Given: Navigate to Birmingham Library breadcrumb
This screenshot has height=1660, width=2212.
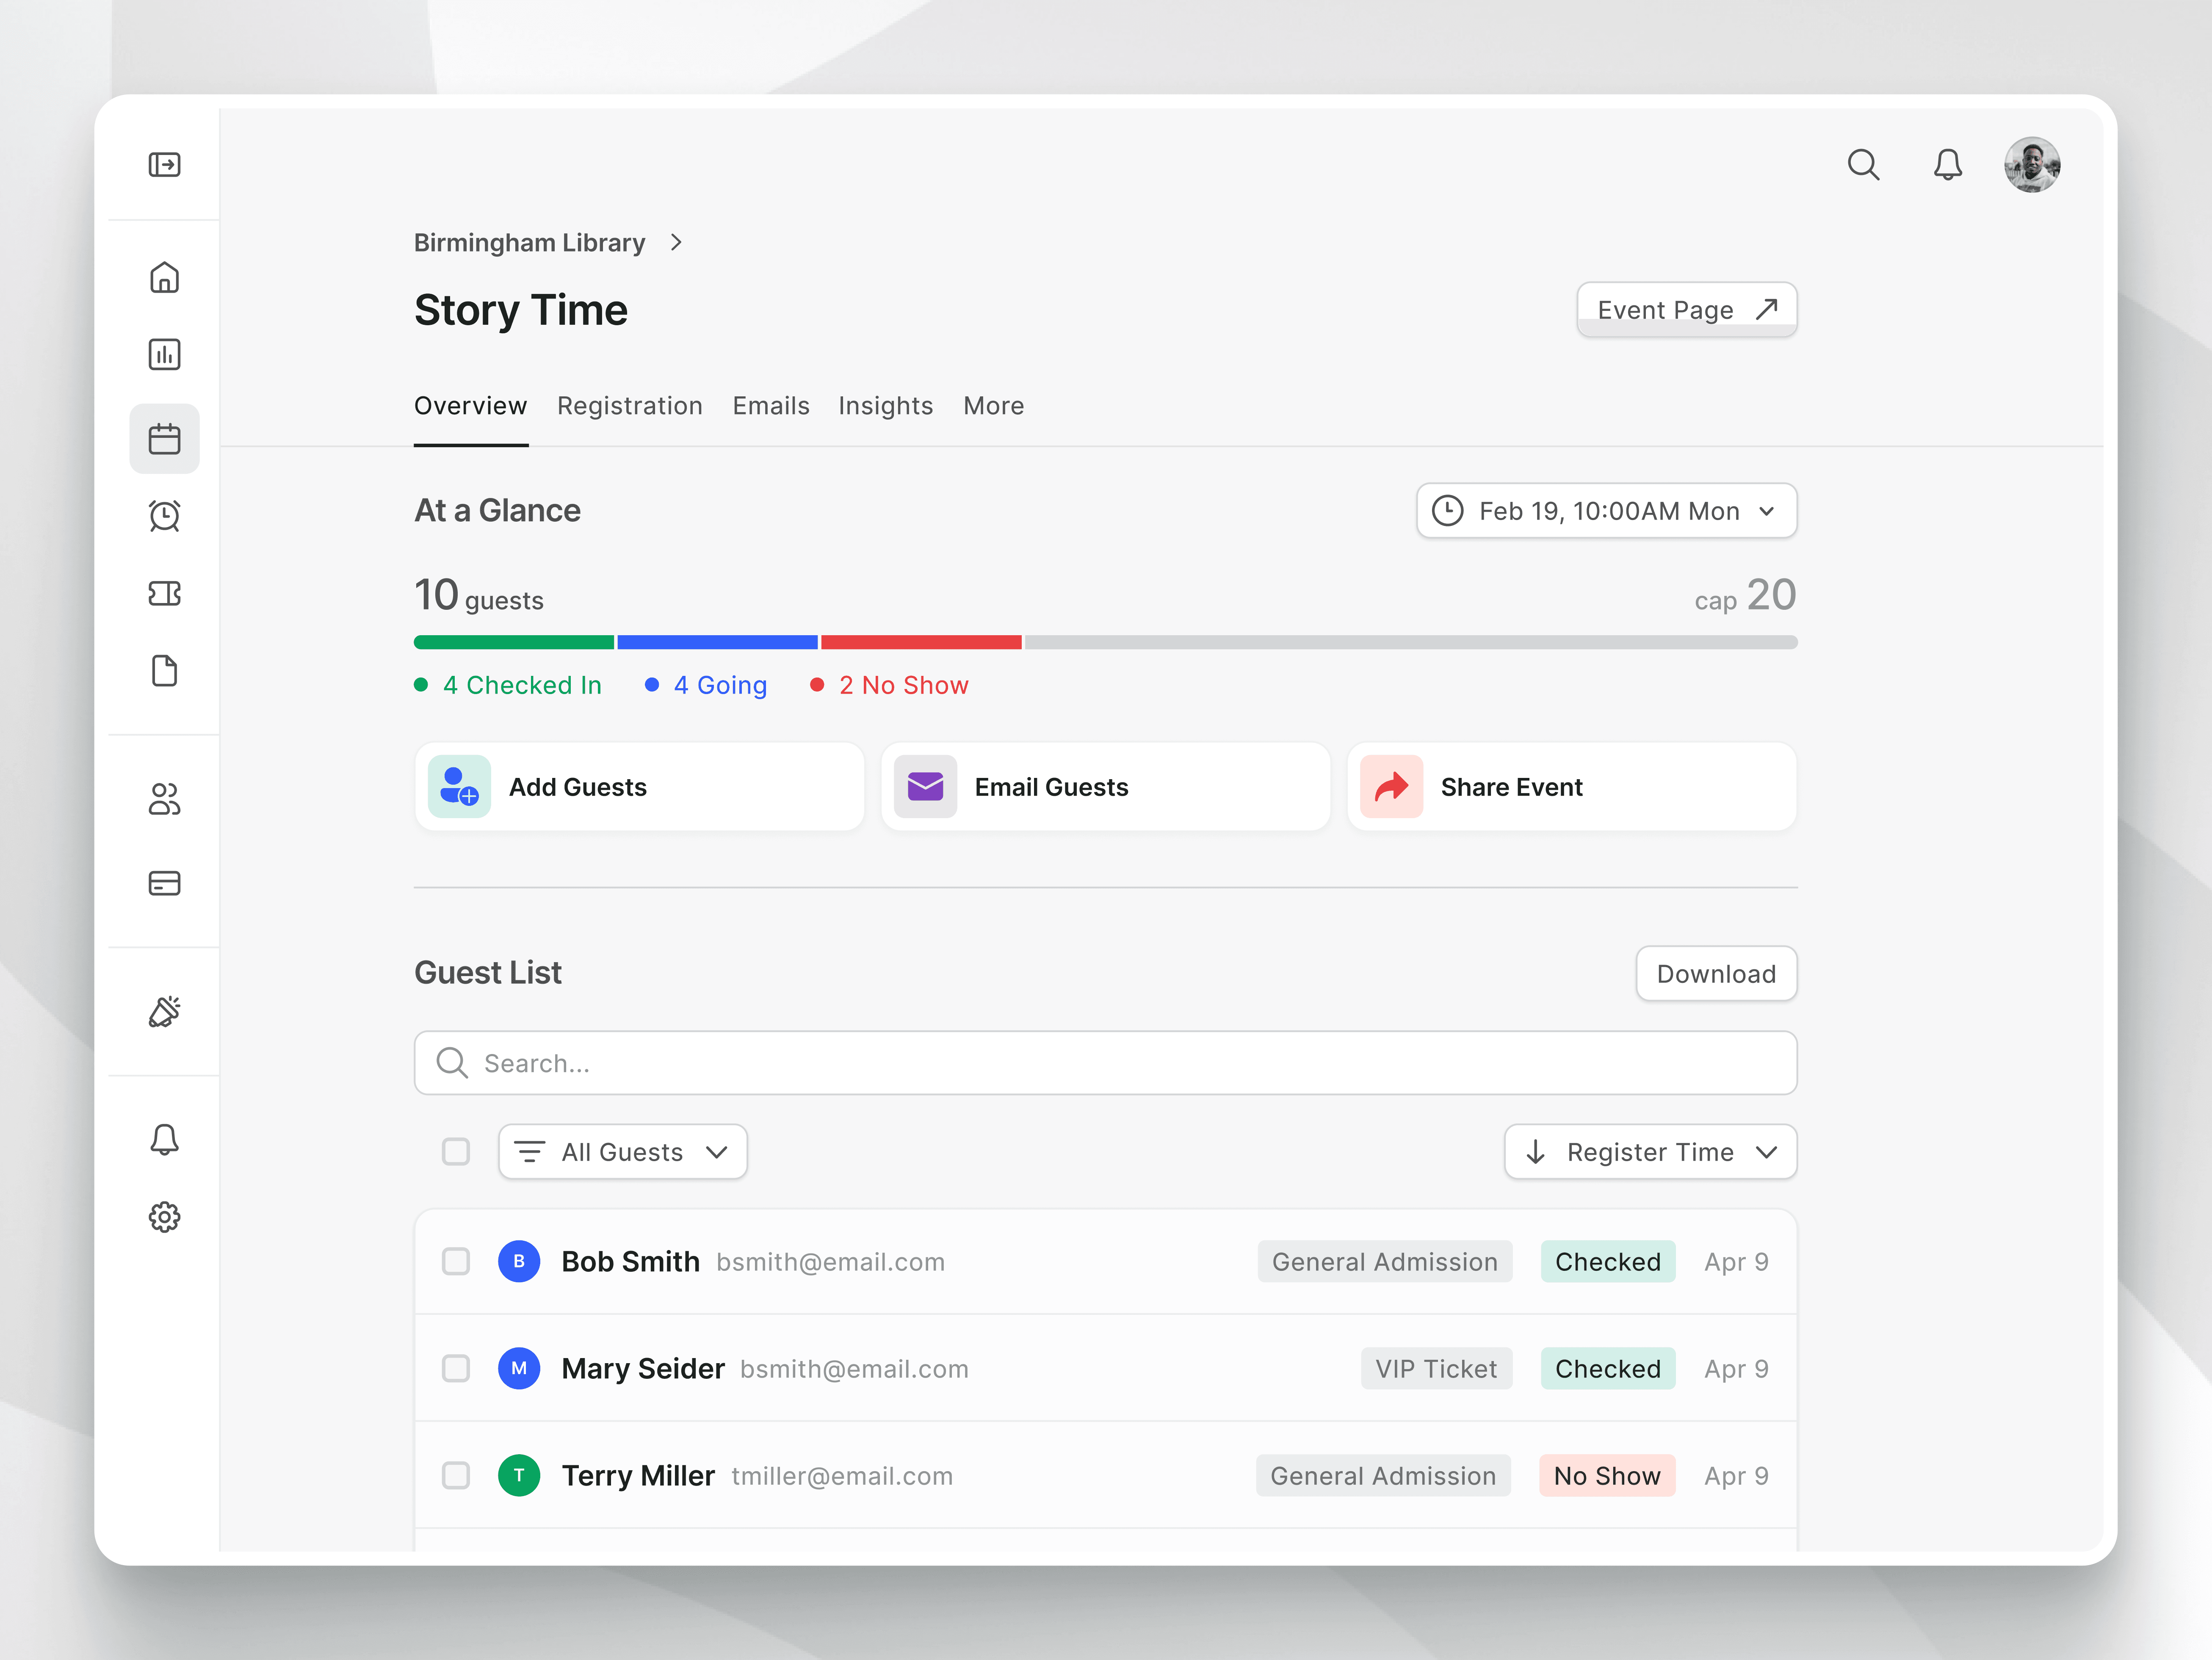Looking at the screenshot, I should pyautogui.click(x=530, y=243).
